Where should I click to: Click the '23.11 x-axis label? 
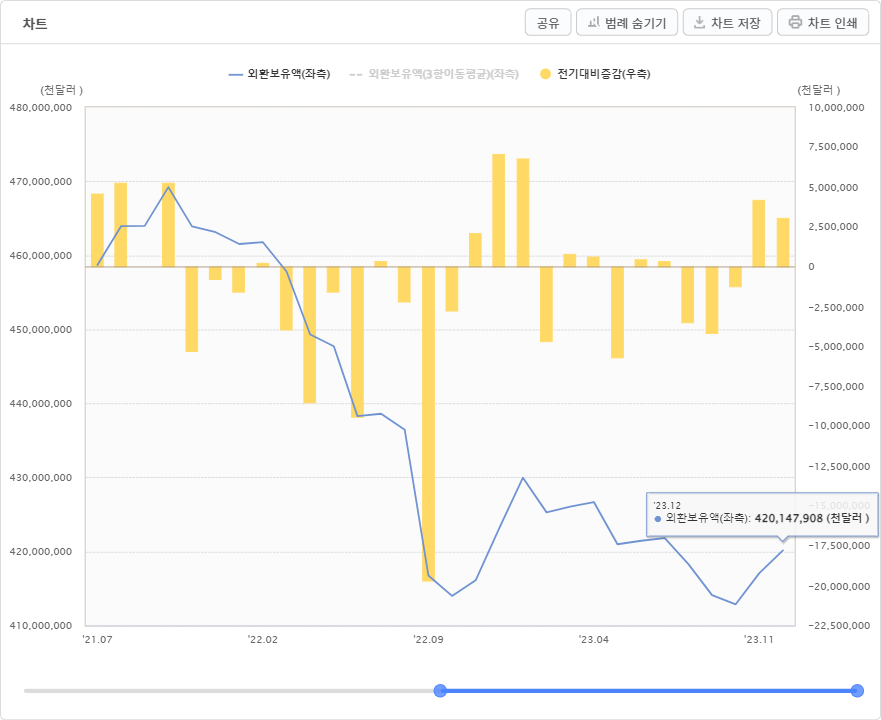759,640
